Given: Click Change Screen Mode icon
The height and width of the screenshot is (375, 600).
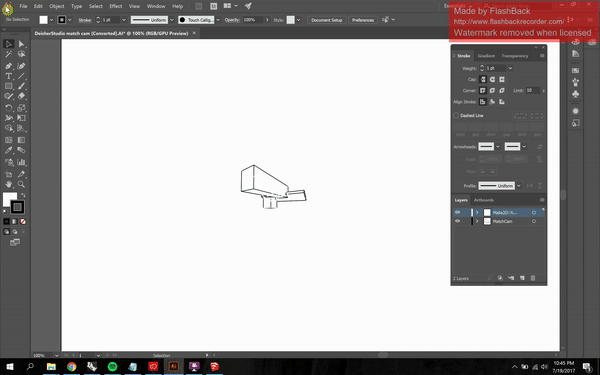Looking at the screenshot, I should coord(15,242).
